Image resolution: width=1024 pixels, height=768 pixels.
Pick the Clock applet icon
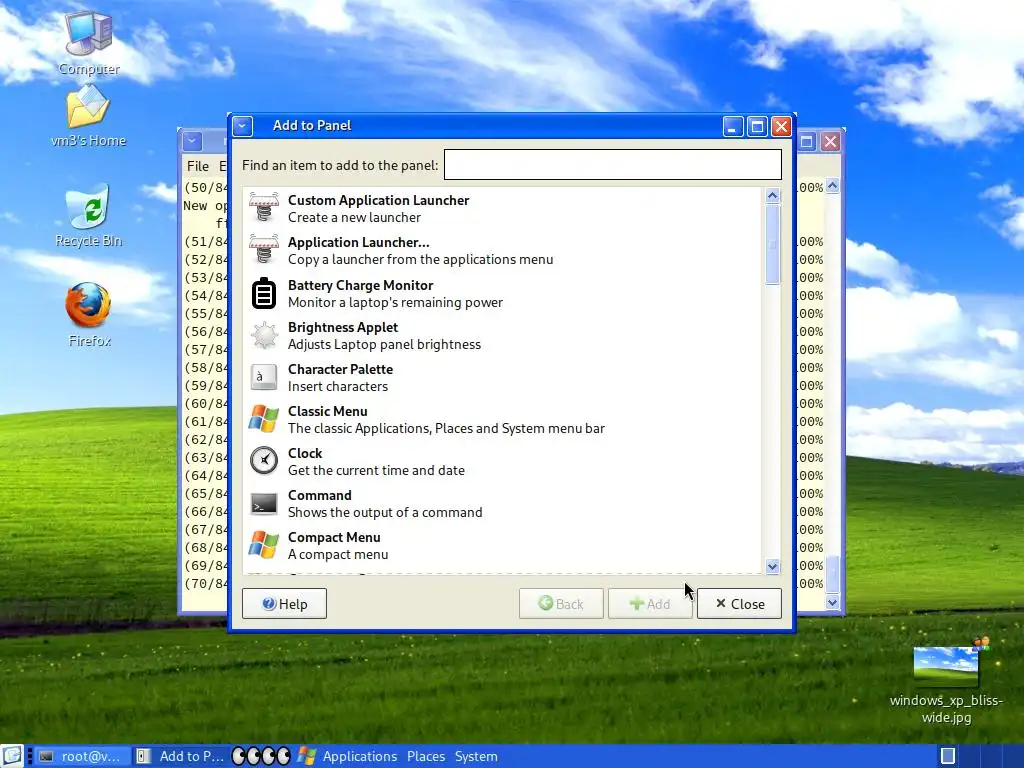(264, 461)
